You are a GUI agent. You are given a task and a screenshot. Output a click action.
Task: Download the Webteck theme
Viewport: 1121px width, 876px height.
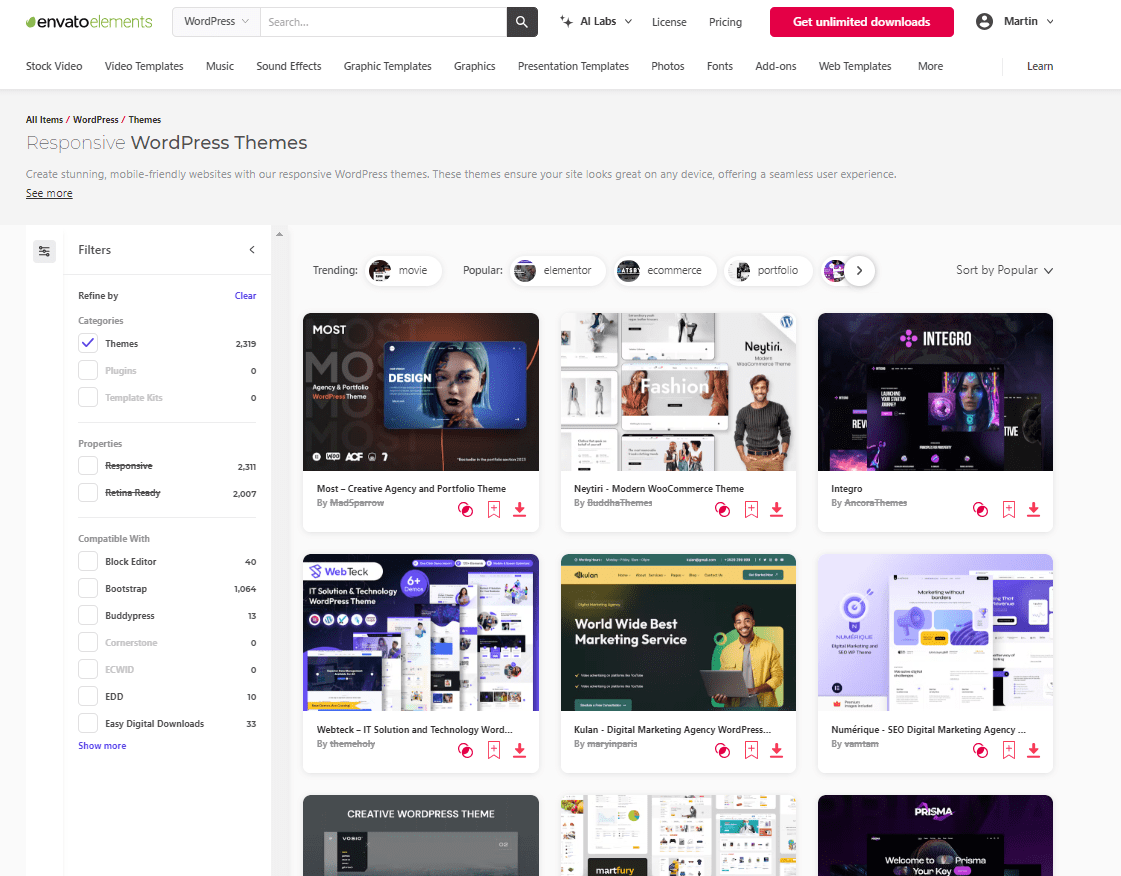pyautogui.click(x=519, y=750)
